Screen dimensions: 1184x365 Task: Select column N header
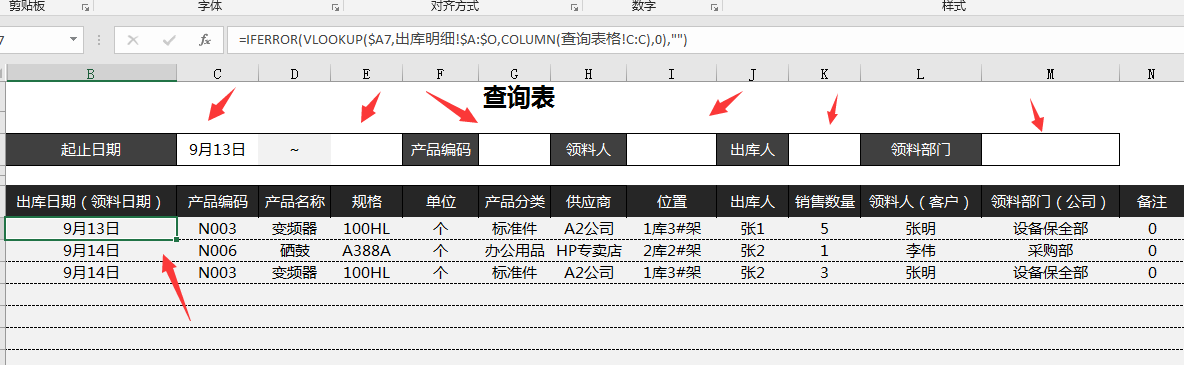(x=1152, y=73)
